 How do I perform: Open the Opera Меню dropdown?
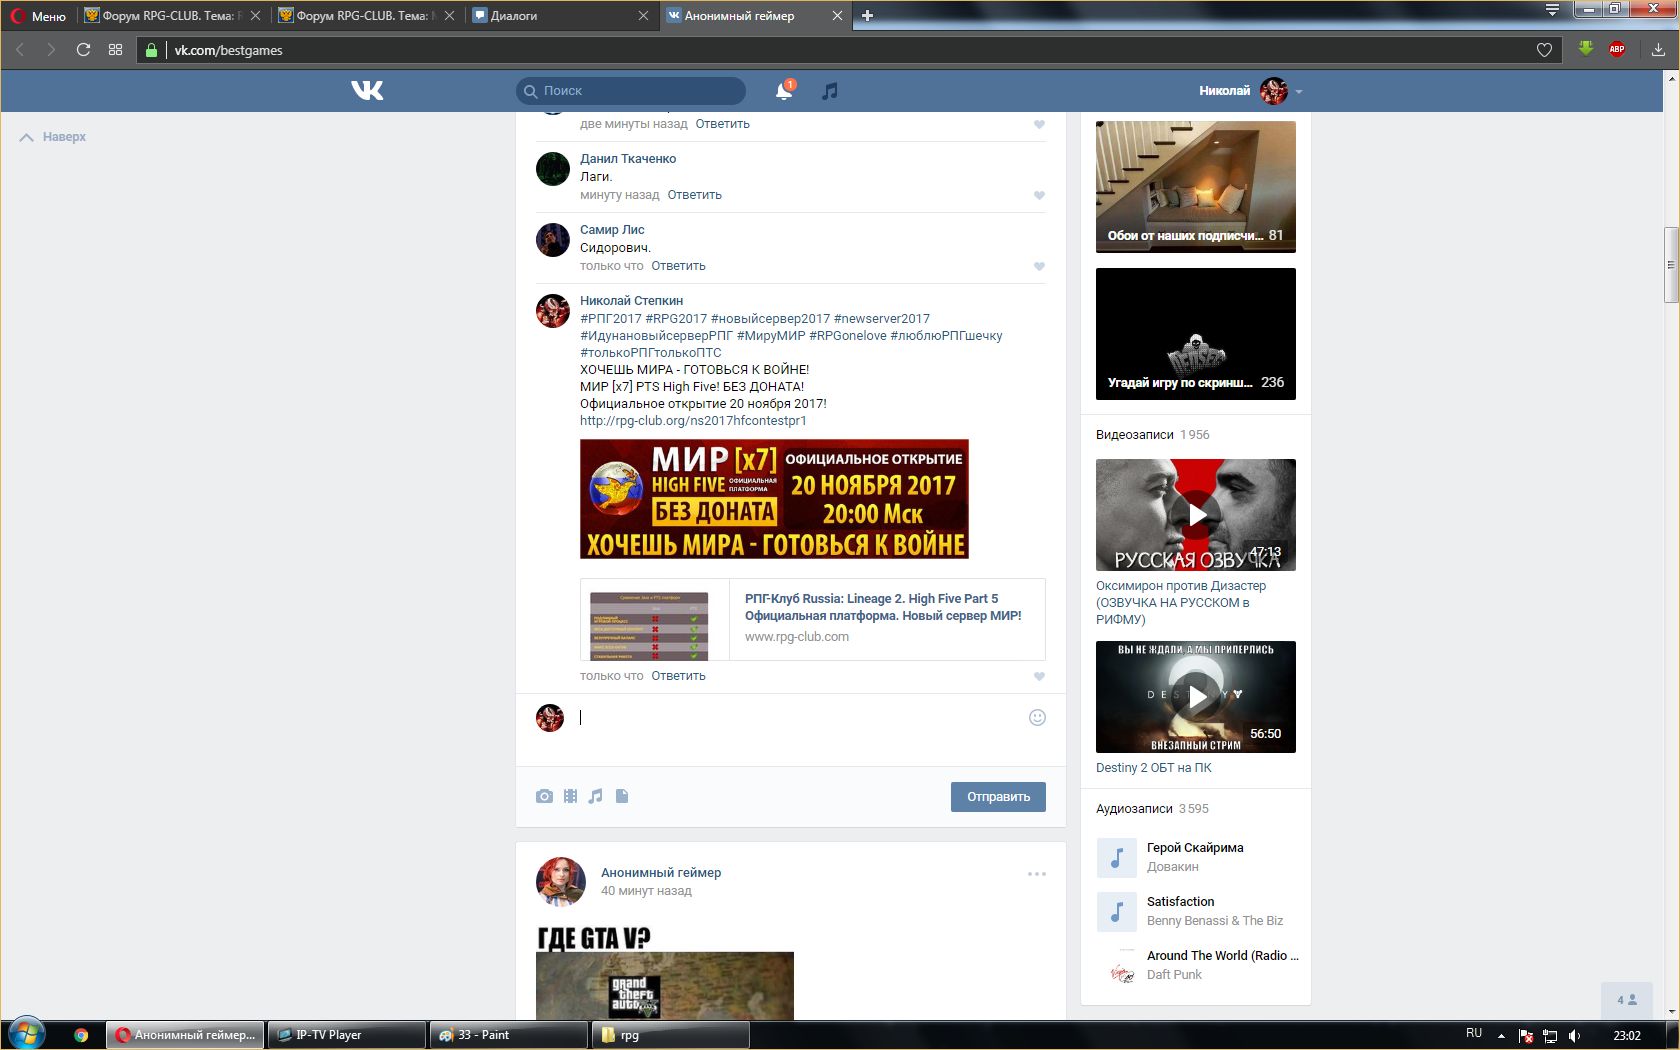(x=39, y=15)
